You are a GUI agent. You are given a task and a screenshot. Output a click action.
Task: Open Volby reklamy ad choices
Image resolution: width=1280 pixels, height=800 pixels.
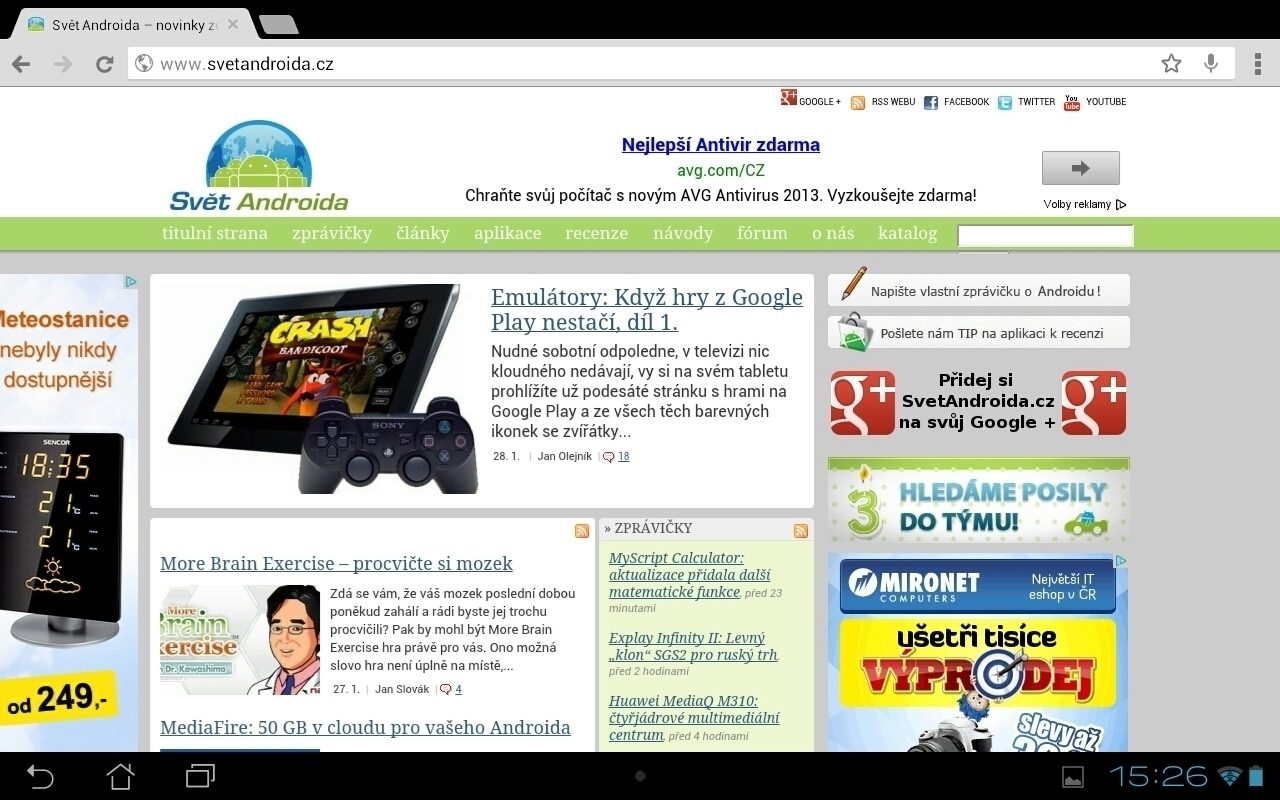[x=1085, y=204]
